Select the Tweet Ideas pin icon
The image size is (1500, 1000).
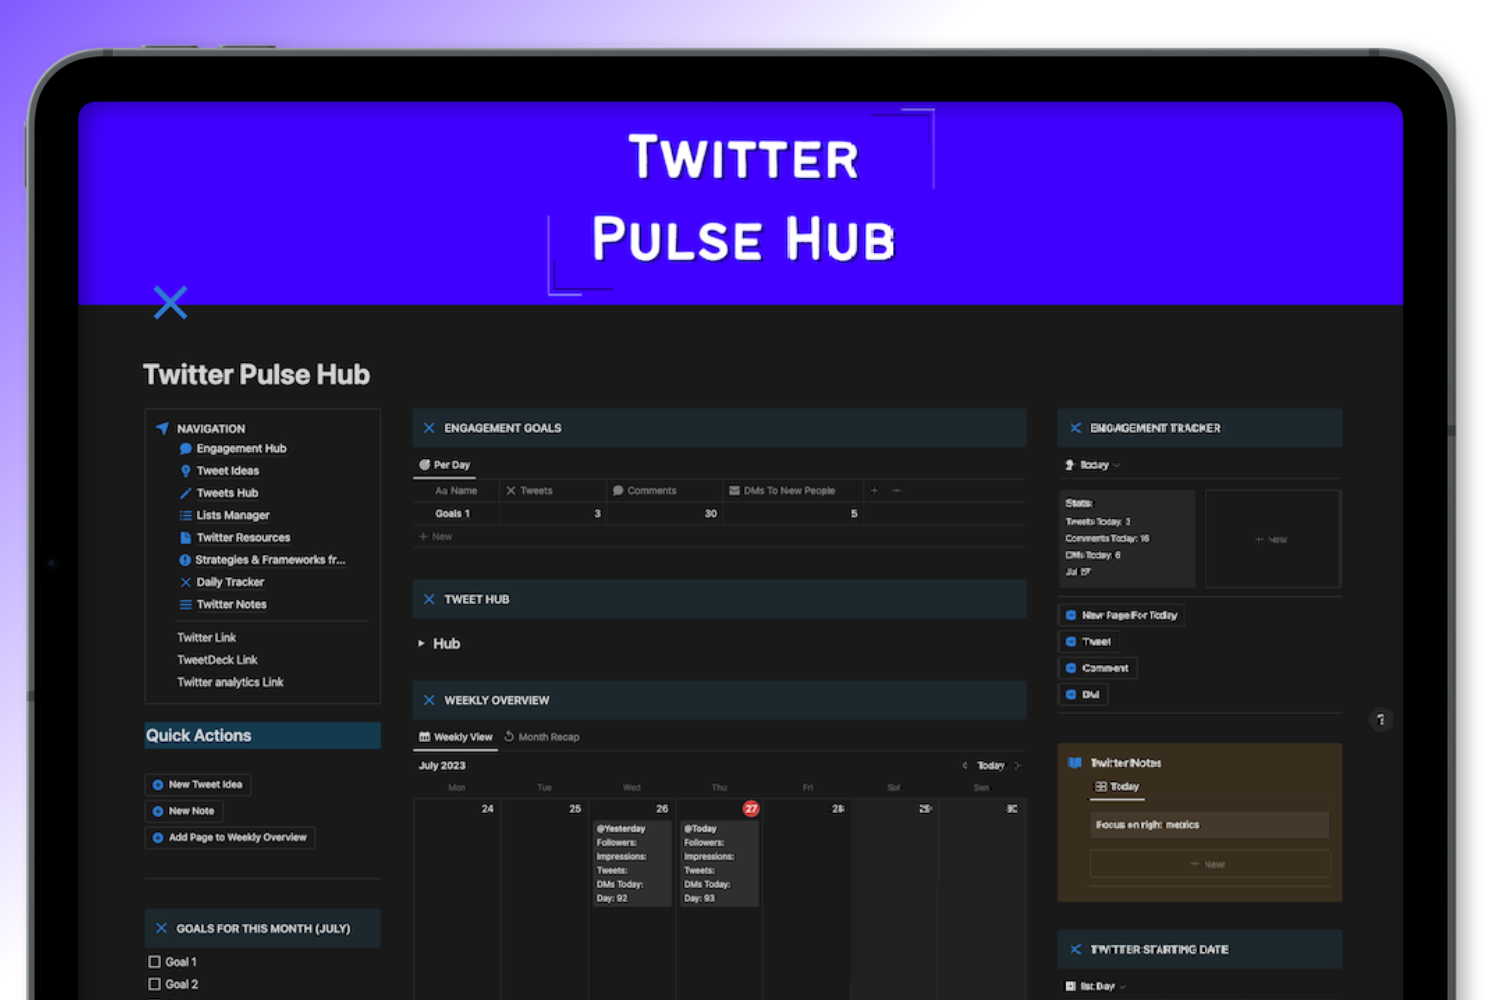[x=185, y=470]
